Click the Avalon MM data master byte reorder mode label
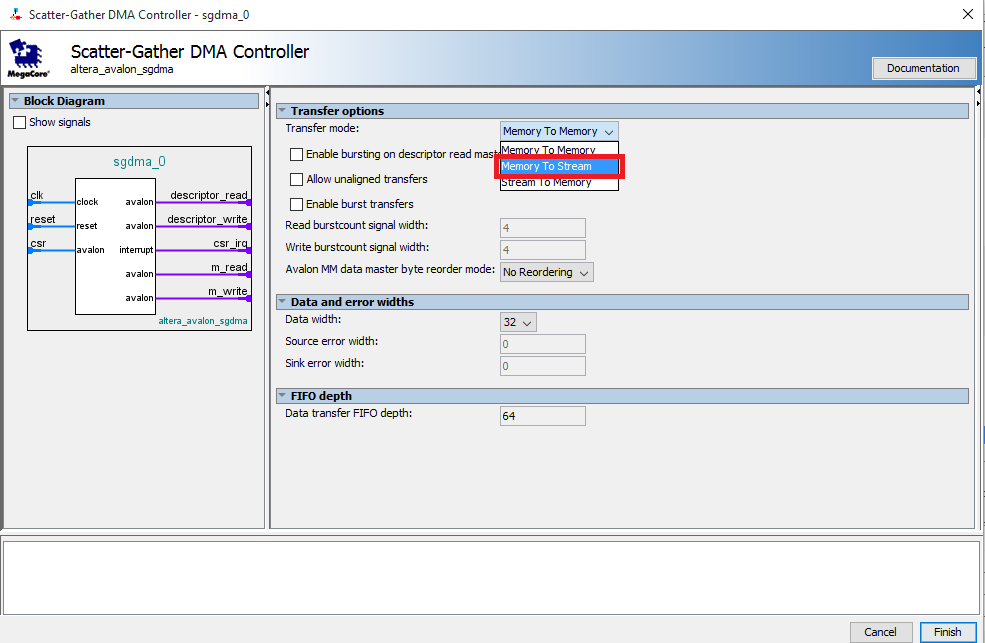 click(390, 269)
